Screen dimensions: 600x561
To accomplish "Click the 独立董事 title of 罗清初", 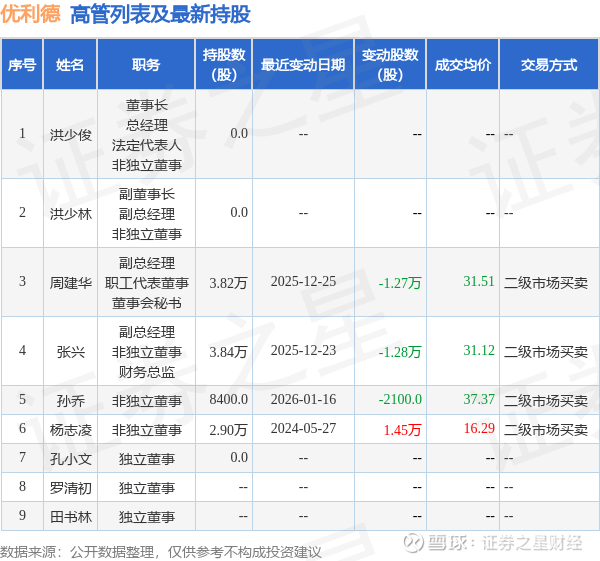I will 147,488.
